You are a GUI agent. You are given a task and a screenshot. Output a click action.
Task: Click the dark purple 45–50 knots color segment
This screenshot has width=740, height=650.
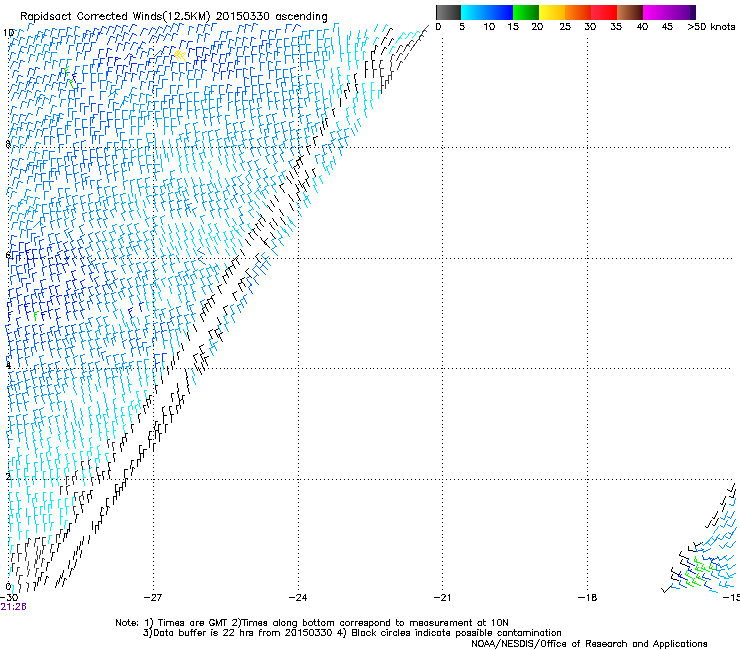tap(682, 12)
